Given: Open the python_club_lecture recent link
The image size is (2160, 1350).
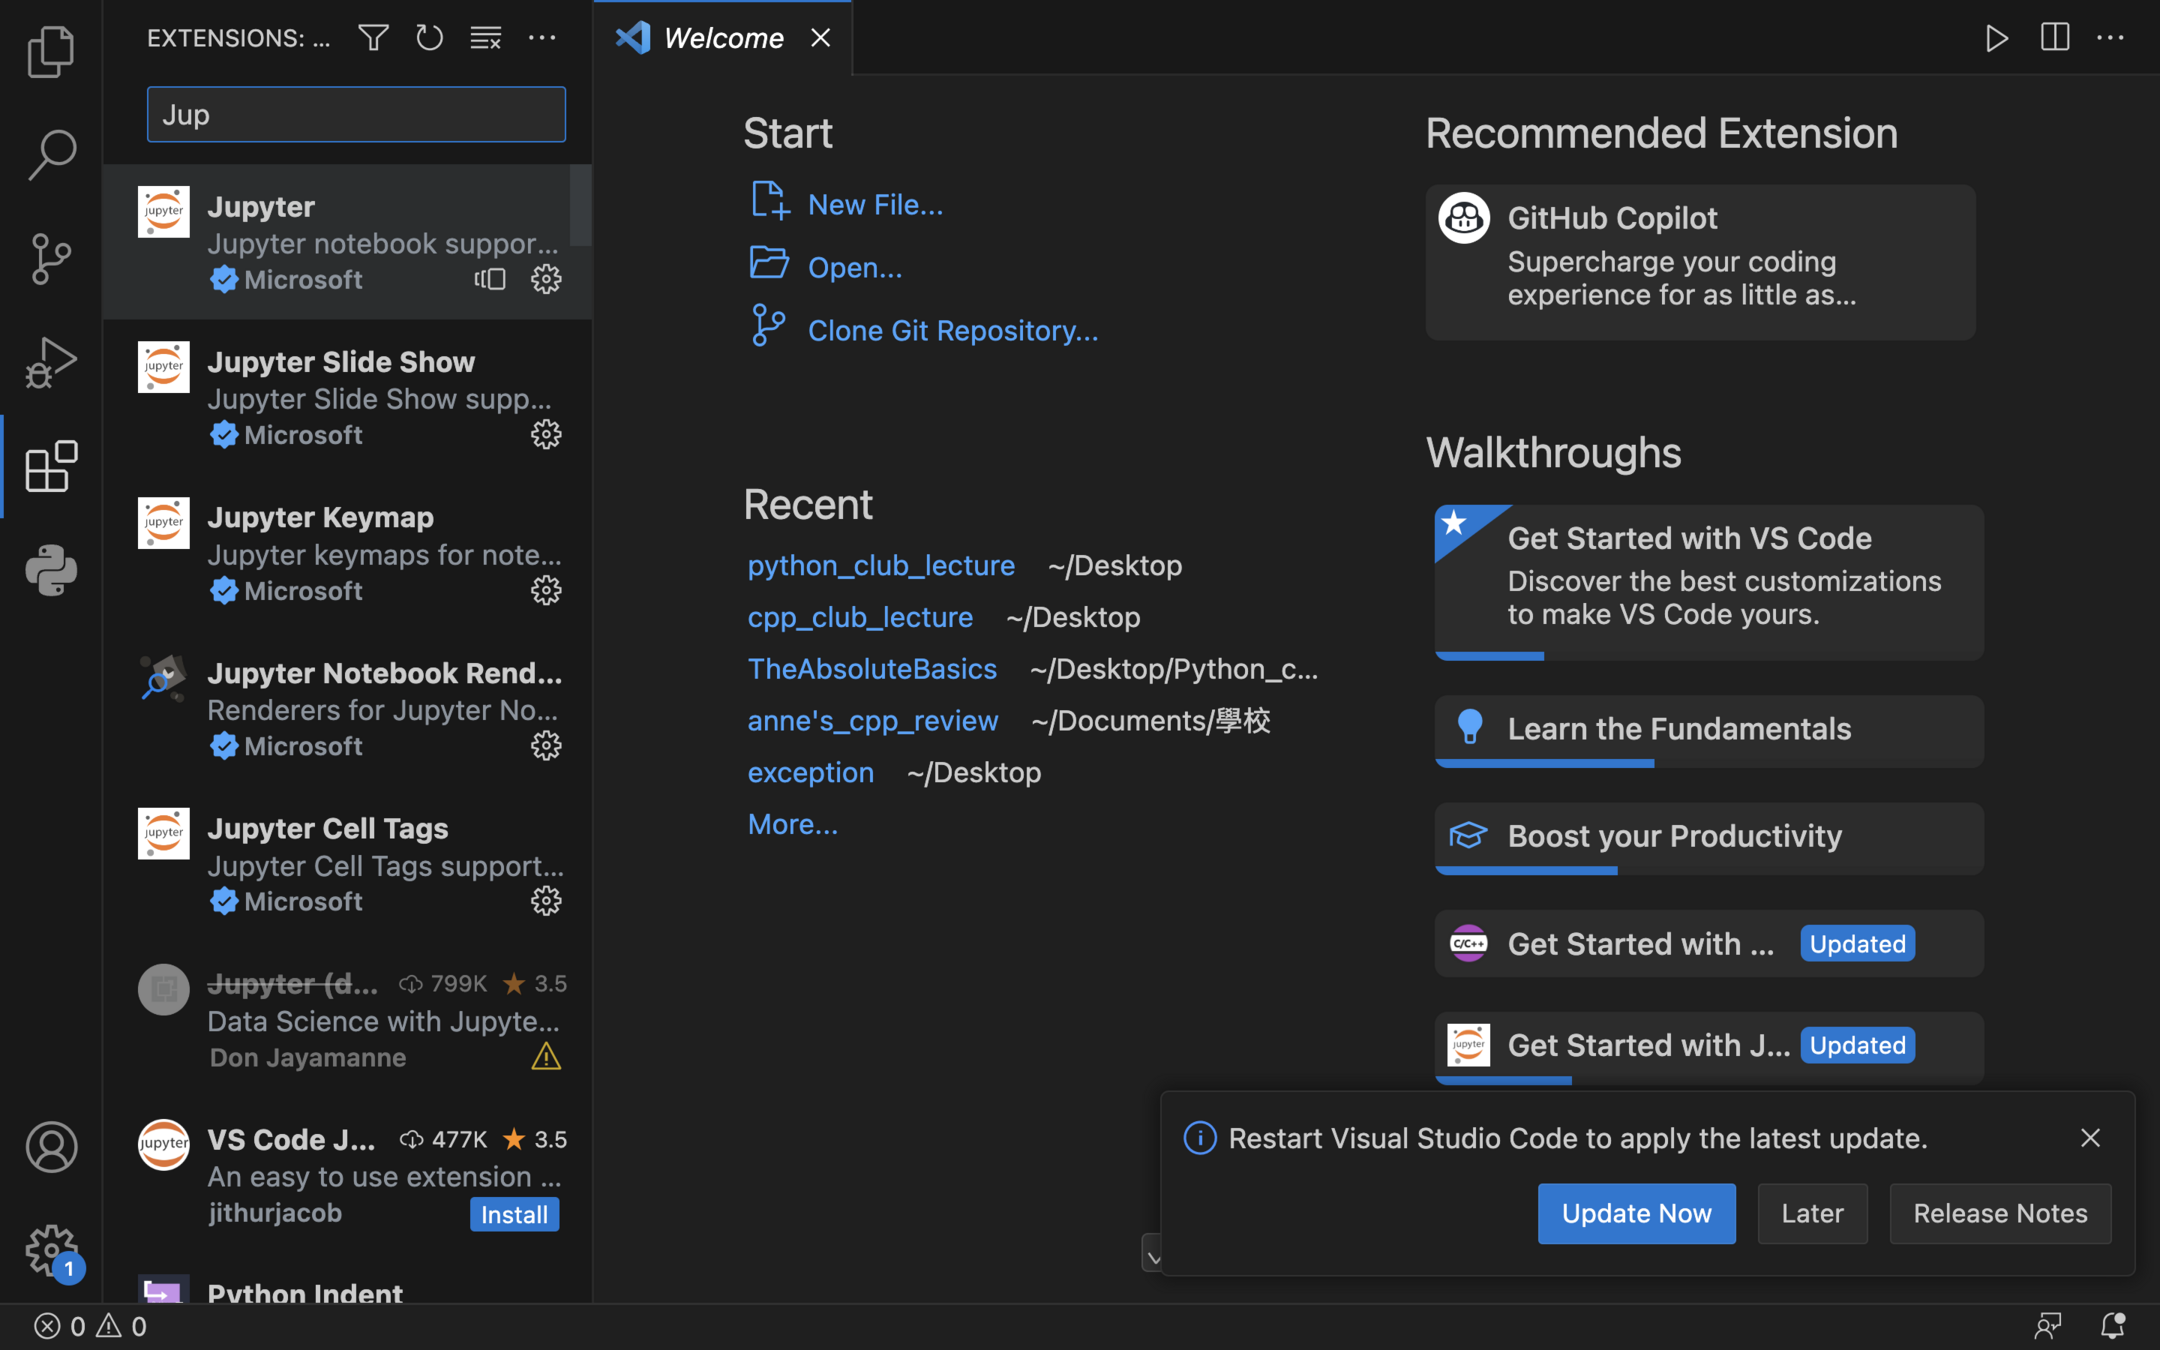Looking at the screenshot, I should [881, 565].
